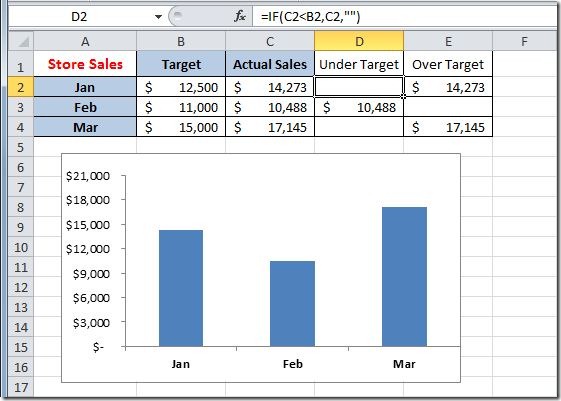This screenshot has height=401, width=561.
Task: Click the $3,000 axis label
Action: 91,323
